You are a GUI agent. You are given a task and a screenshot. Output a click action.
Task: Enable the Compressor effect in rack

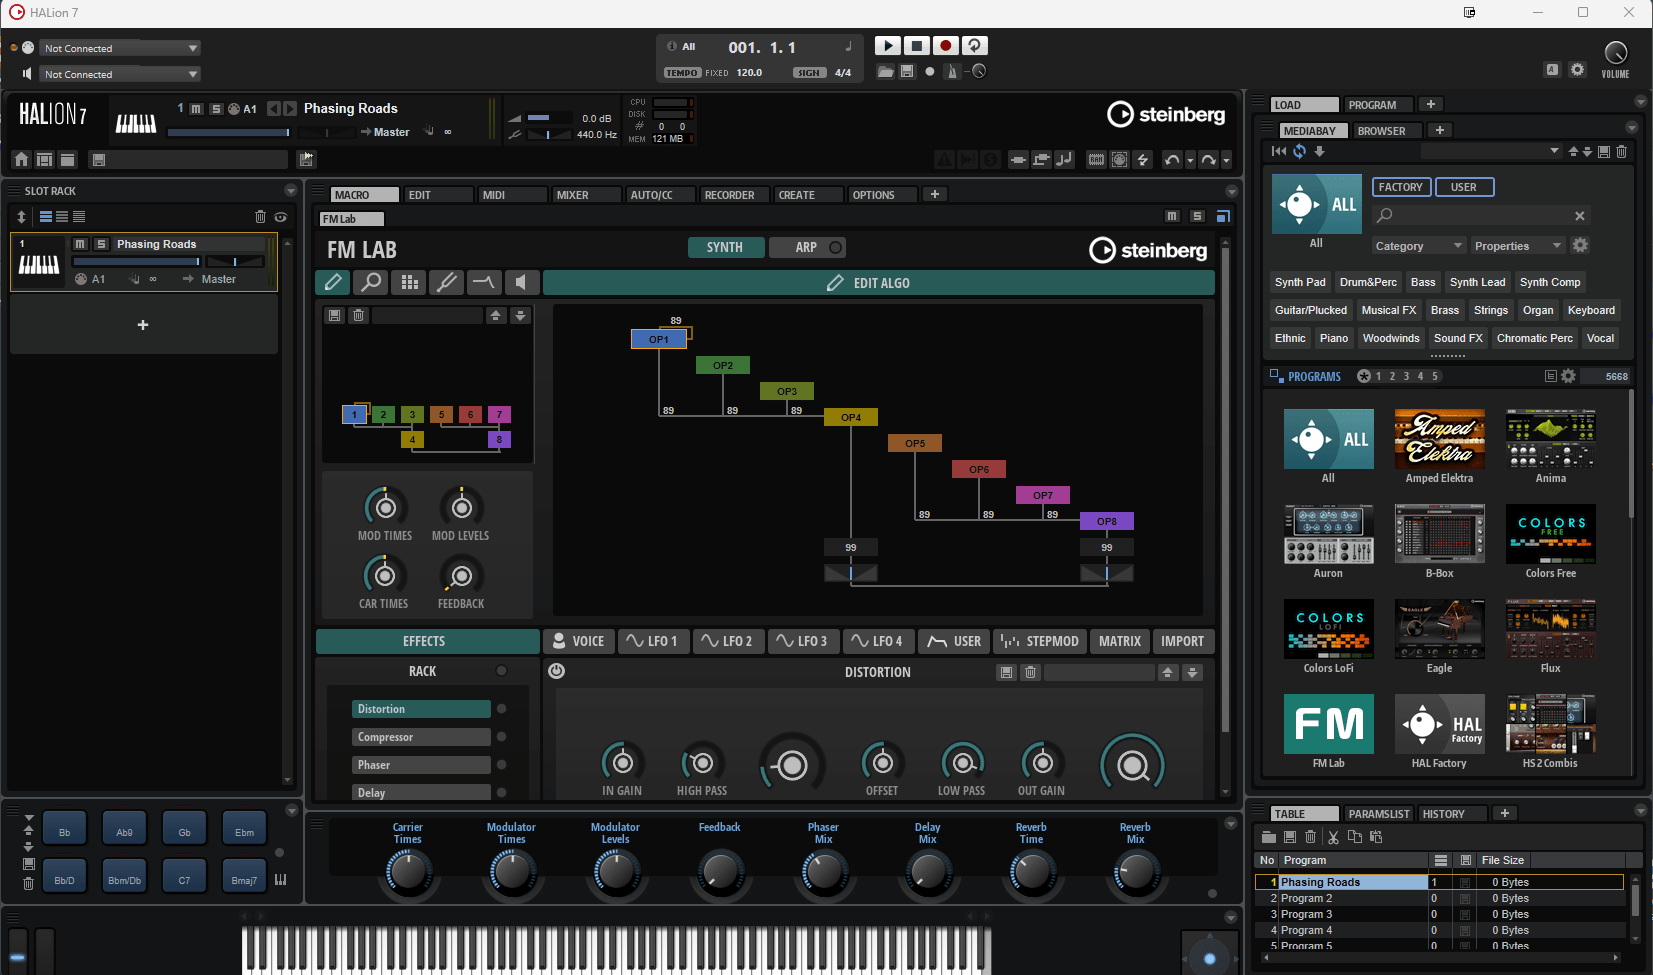click(x=501, y=737)
